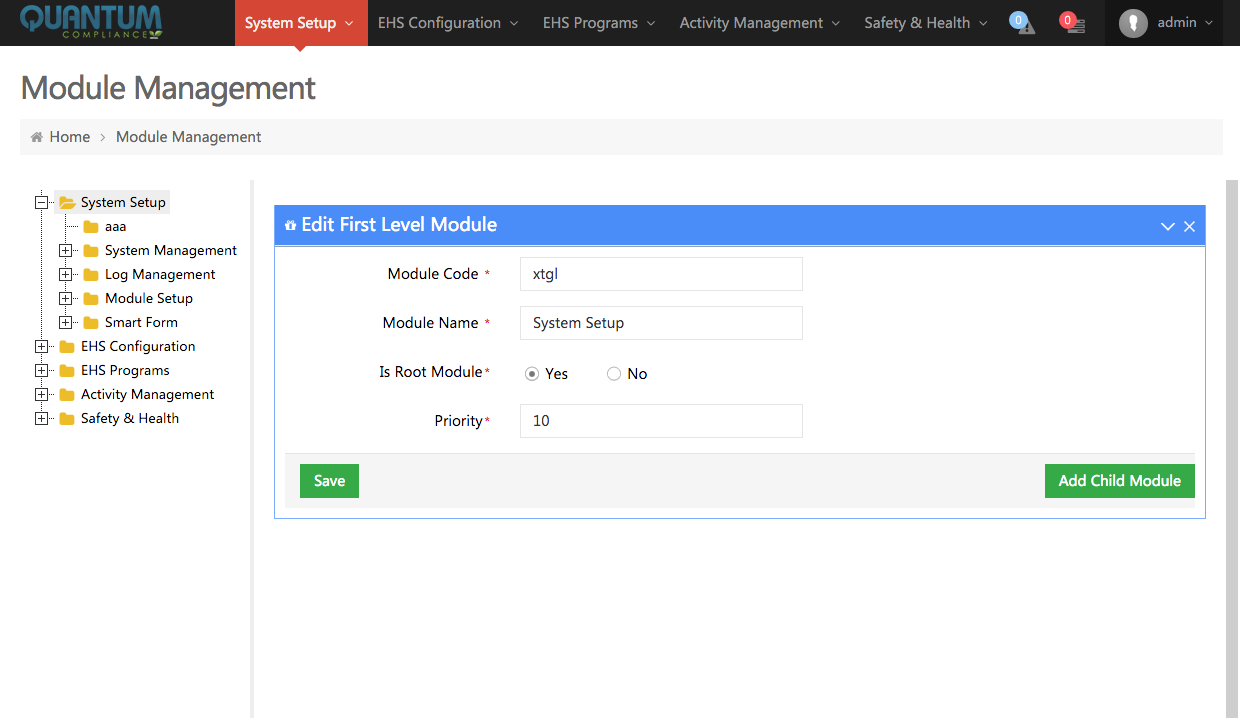Collapse the System Setup tree node
Image resolution: width=1240 pixels, height=718 pixels.
[x=41, y=202]
